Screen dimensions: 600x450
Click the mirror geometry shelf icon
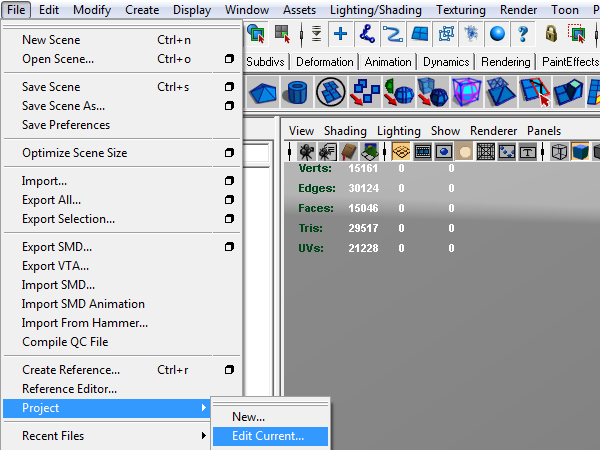(x=399, y=92)
